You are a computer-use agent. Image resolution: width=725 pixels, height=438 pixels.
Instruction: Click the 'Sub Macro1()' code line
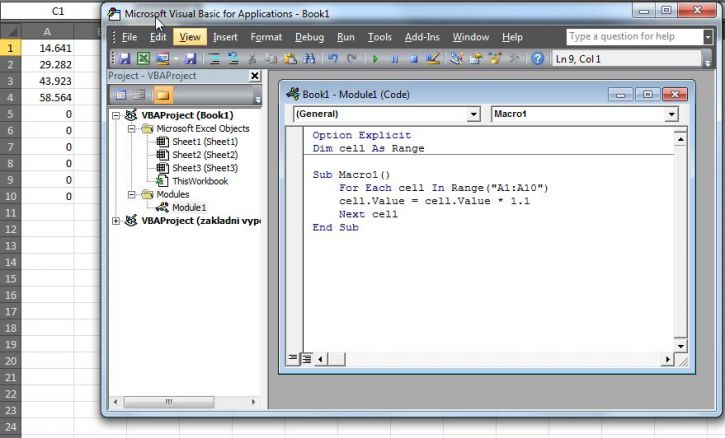(x=351, y=175)
